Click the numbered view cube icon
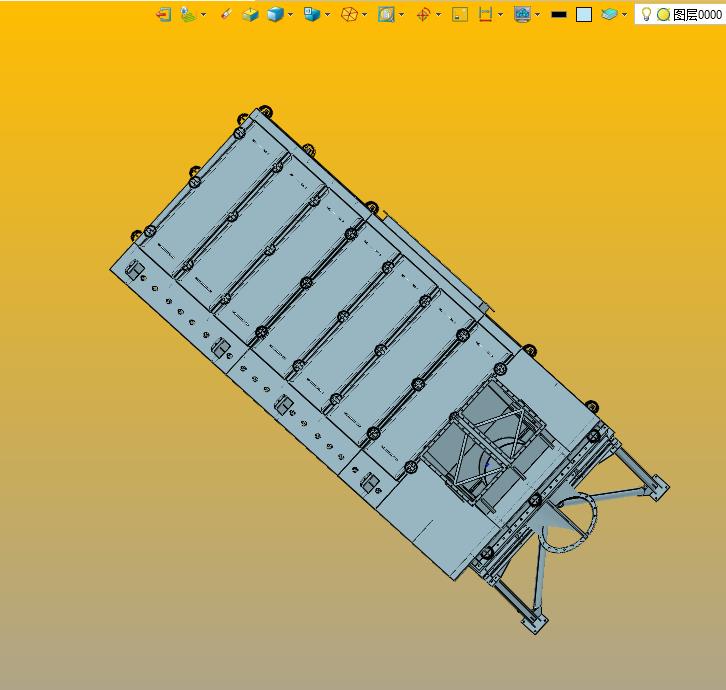The width and height of the screenshot is (726, 690). click(x=312, y=14)
